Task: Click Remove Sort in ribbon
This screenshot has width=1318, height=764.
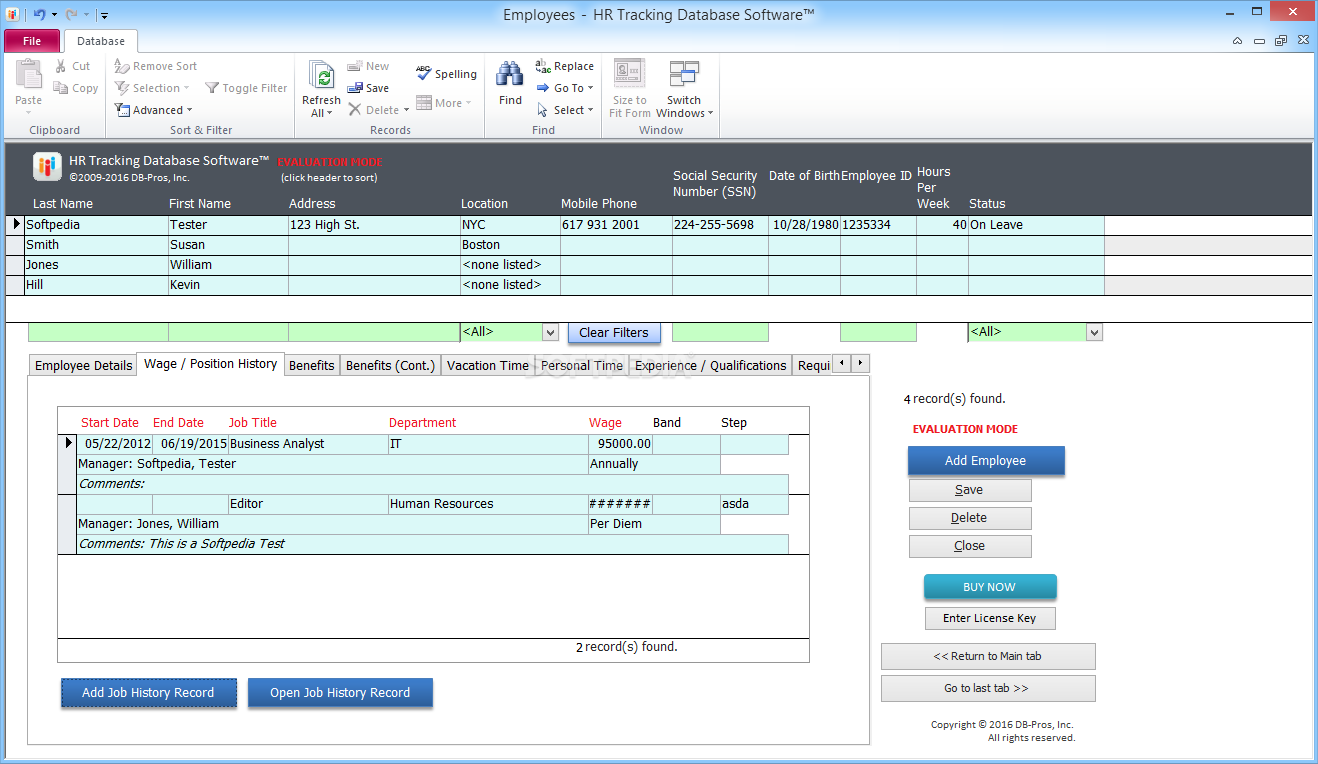Action: (155, 66)
